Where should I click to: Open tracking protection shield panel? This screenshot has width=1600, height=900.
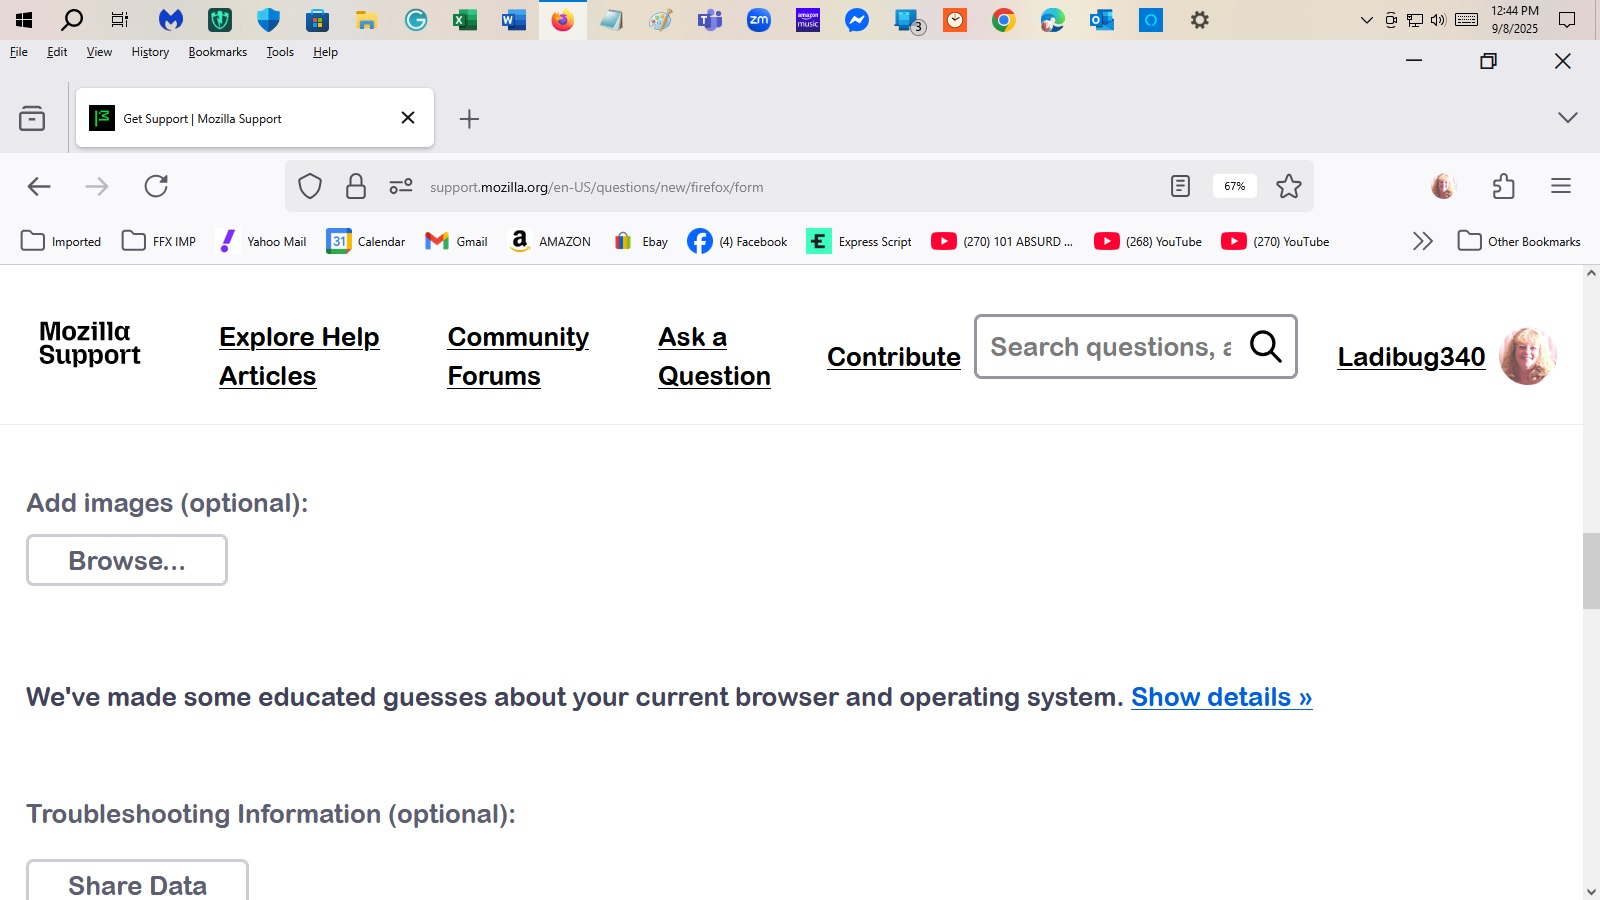click(310, 186)
